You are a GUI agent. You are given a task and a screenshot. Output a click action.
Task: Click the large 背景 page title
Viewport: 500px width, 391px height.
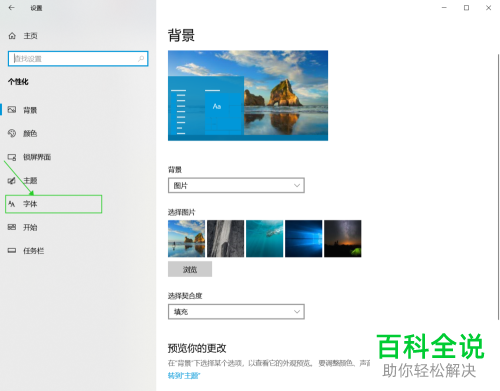pyautogui.click(x=181, y=35)
